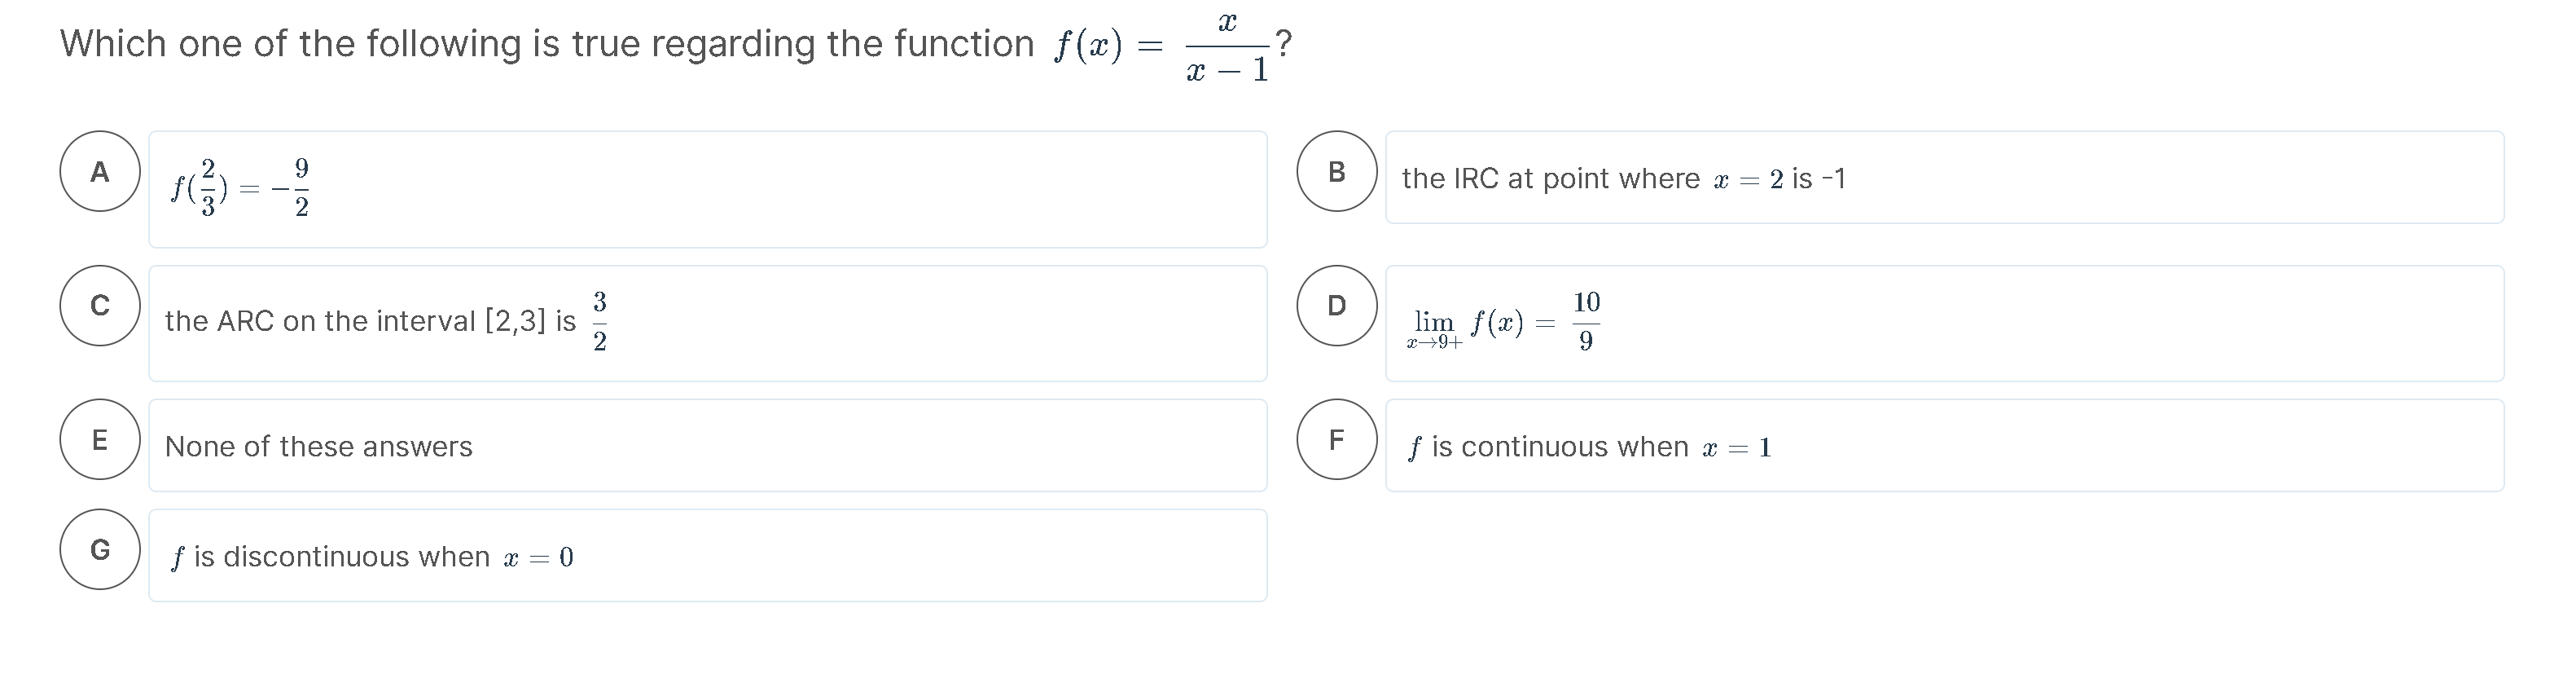Click the 'x = 2 is -1' text
The width and height of the screenshot is (2576, 696).
coord(1780,178)
